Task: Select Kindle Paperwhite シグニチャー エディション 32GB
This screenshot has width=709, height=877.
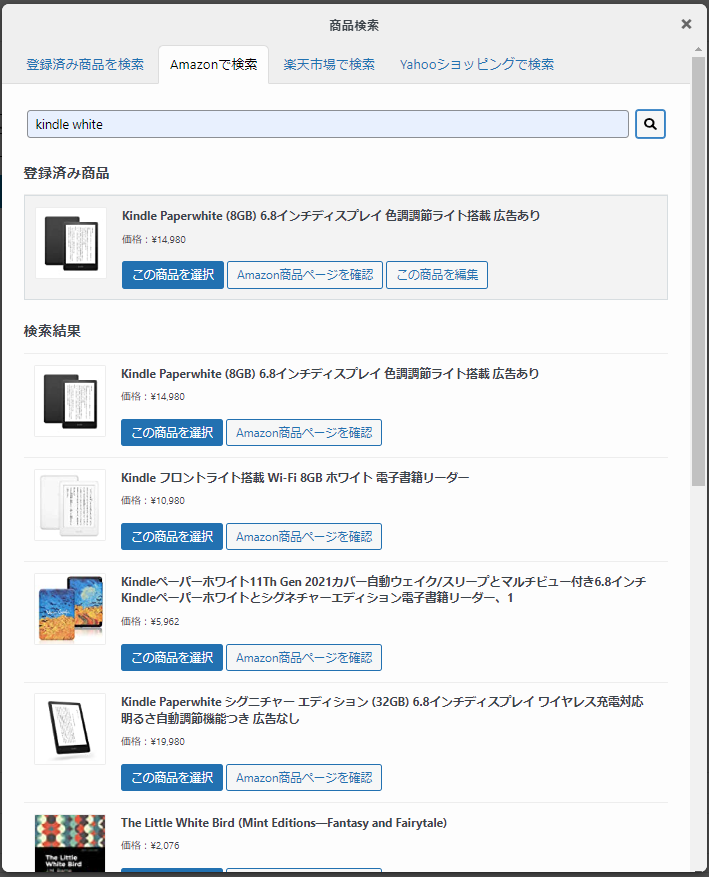Action: coord(172,777)
